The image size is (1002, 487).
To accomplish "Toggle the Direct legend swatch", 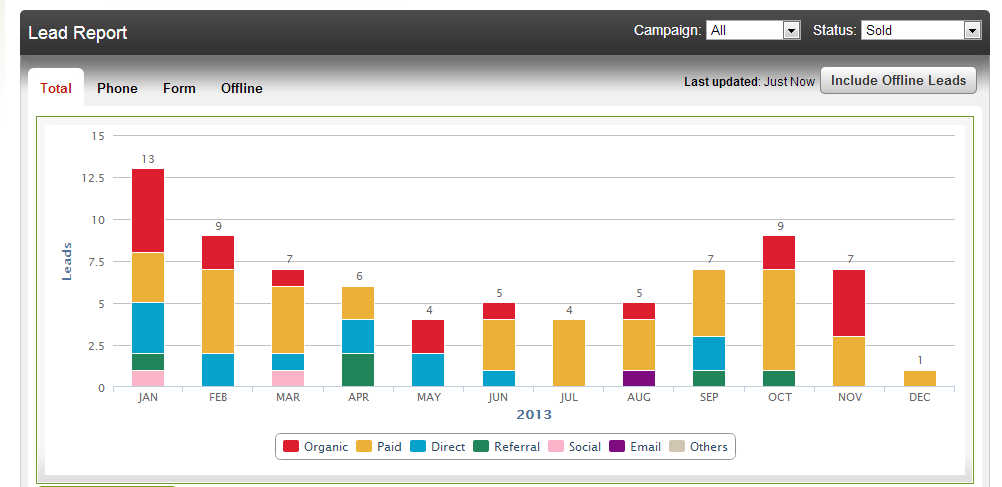I will coord(418,447).
